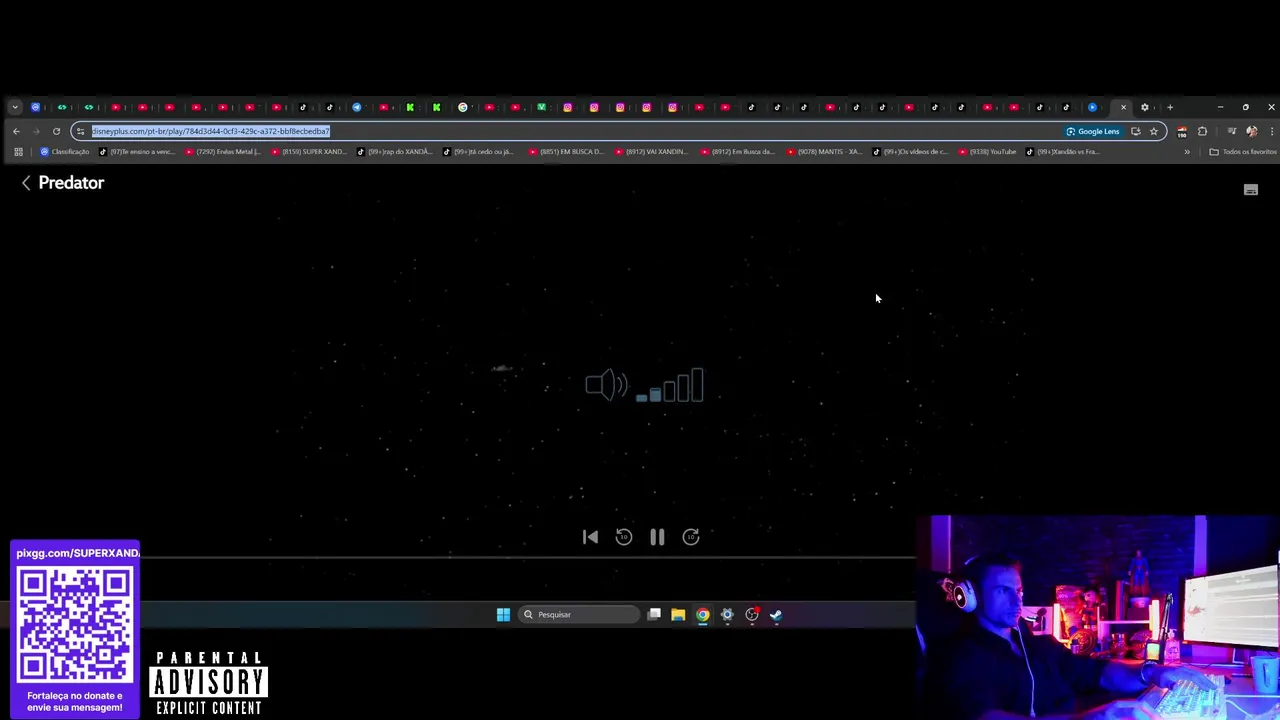Open the '(8912) Em Busca da...' bookmark
Viewport: 1280px width, 720px height.
click(x=738, y=152)
